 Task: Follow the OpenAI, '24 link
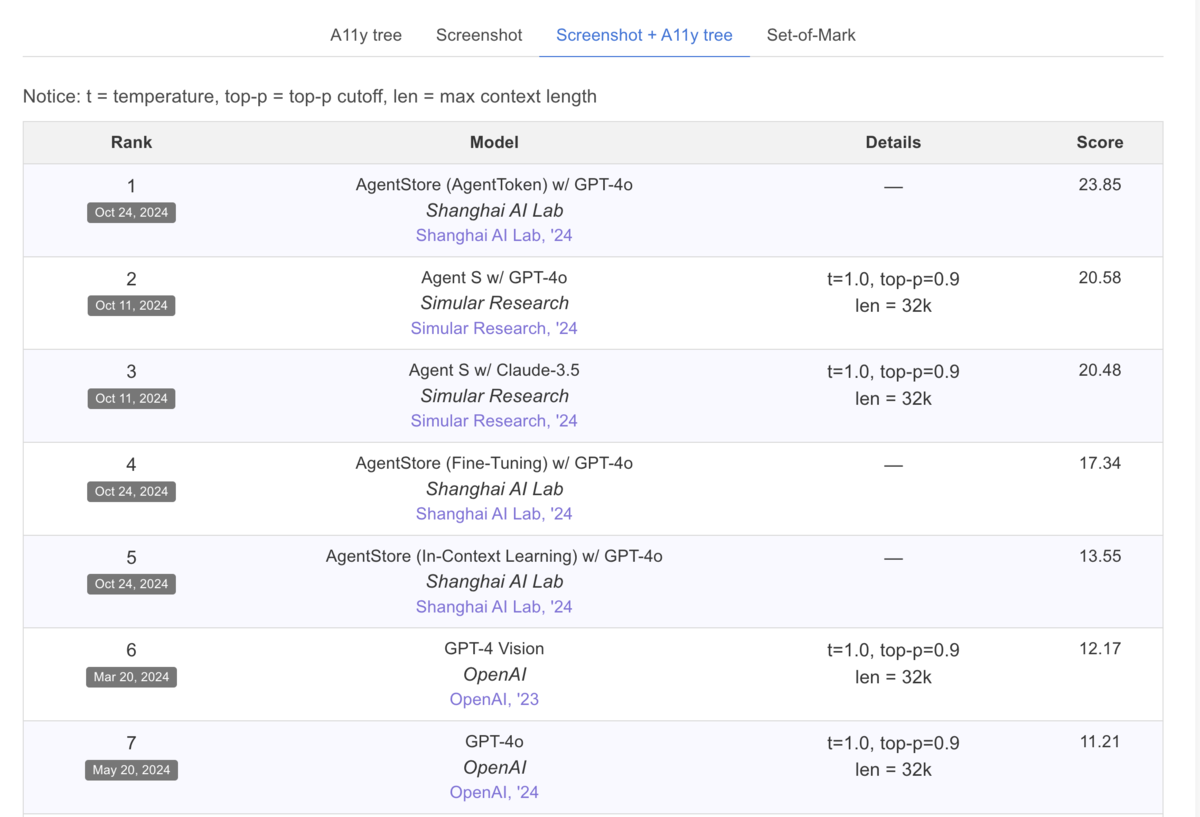click(494, 793)
